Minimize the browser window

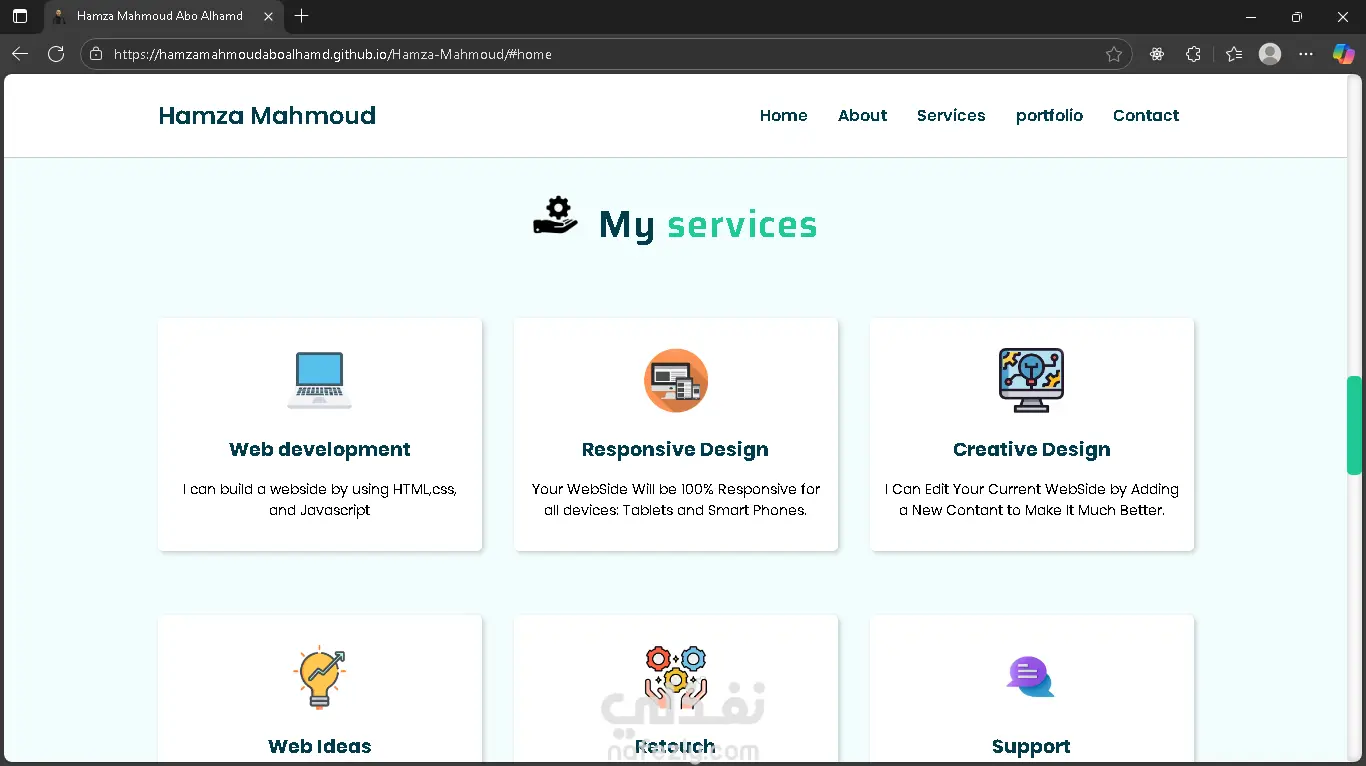pos(1251,16)
